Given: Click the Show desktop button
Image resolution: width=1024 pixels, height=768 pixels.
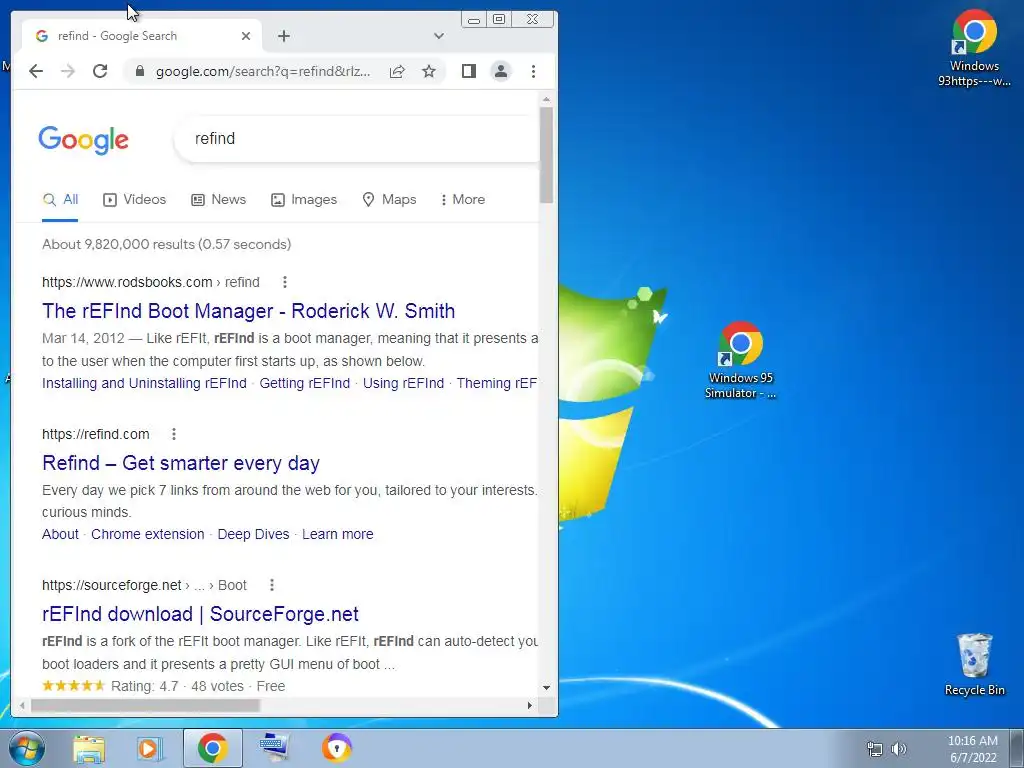Looking at the screenshot, I should (x=1017, y=748).
